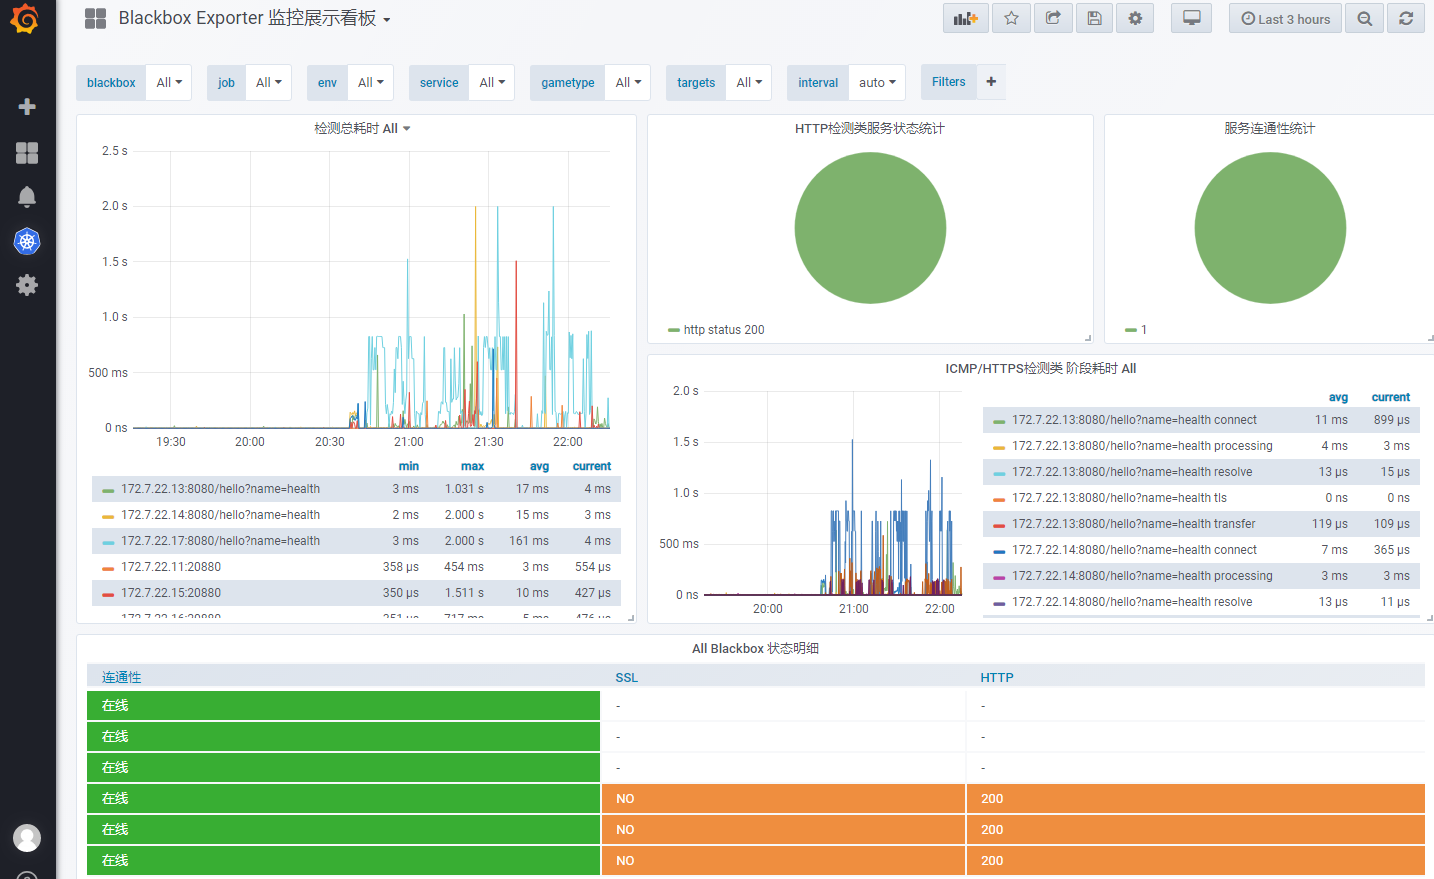Toggle 172.7.22.14 health processing series
This screenshot has width=1434, height=879.
(1142, 576)
